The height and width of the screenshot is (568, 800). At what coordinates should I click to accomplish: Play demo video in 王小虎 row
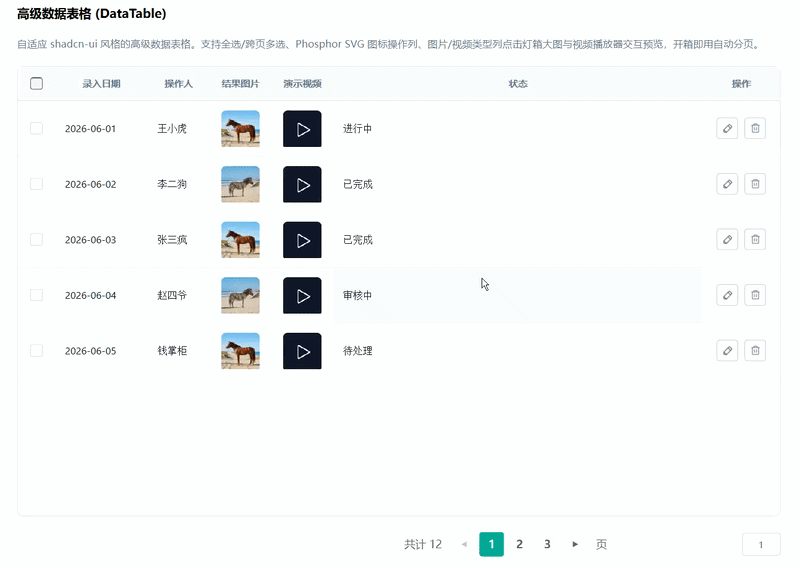[x=302, y=129]
